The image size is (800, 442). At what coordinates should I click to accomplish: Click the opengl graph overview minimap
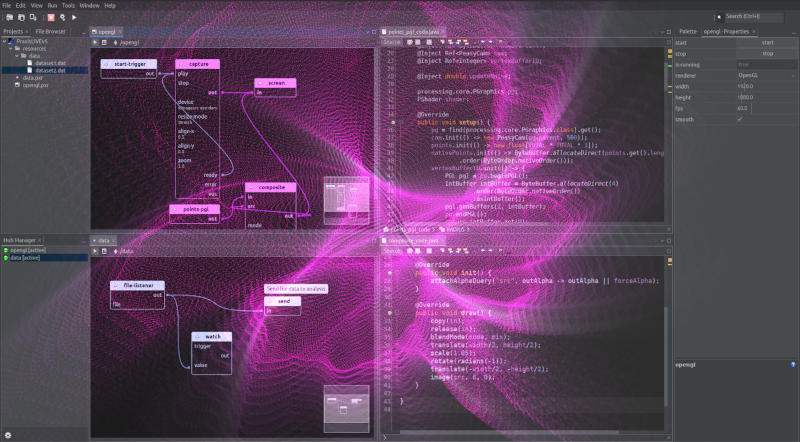click(x=346, y=201)
